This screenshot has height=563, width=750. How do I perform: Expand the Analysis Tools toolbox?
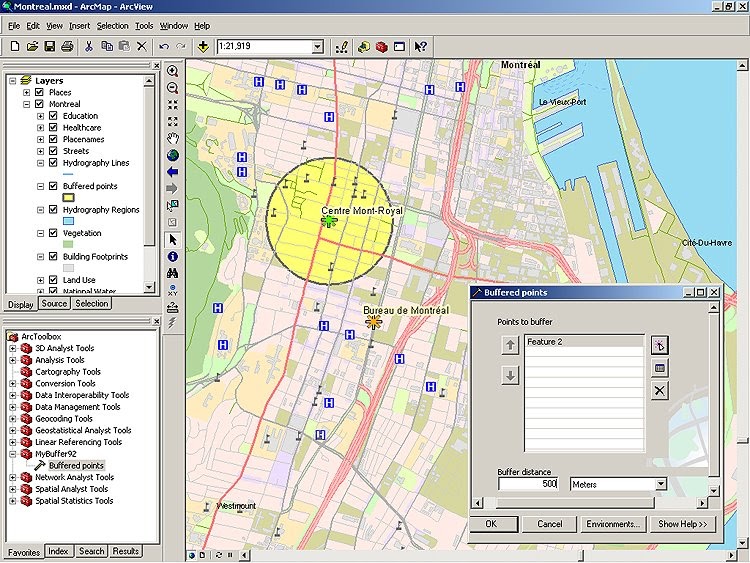click(13, 360)
